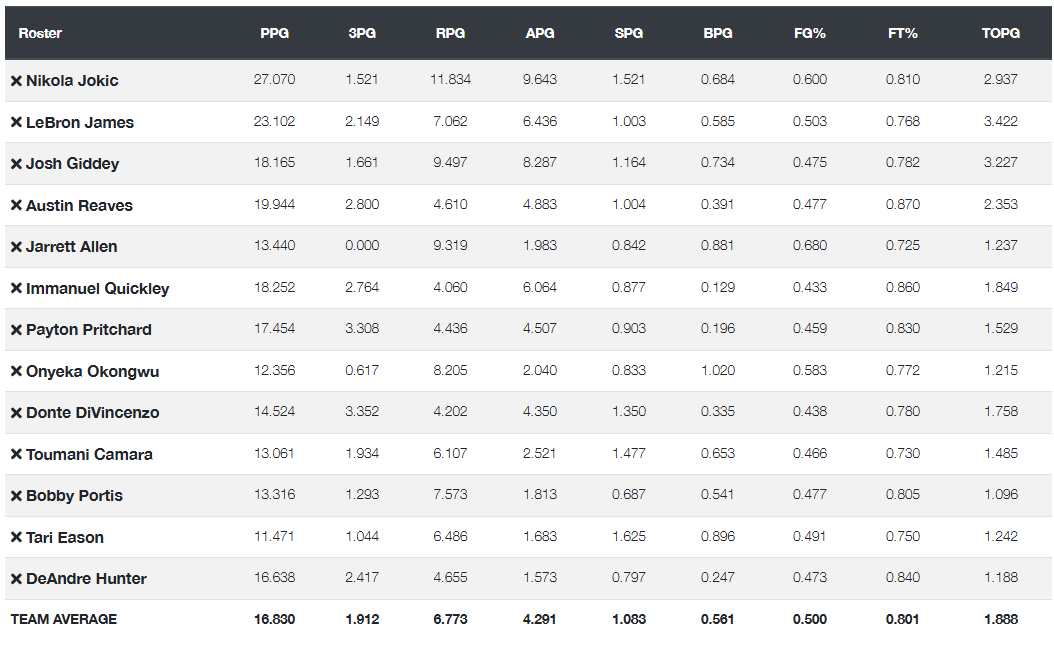Viewport: 1054px width, 645px height.
Task: Delete Austin Reaves using the X icon
Action: tap(16, 206)
